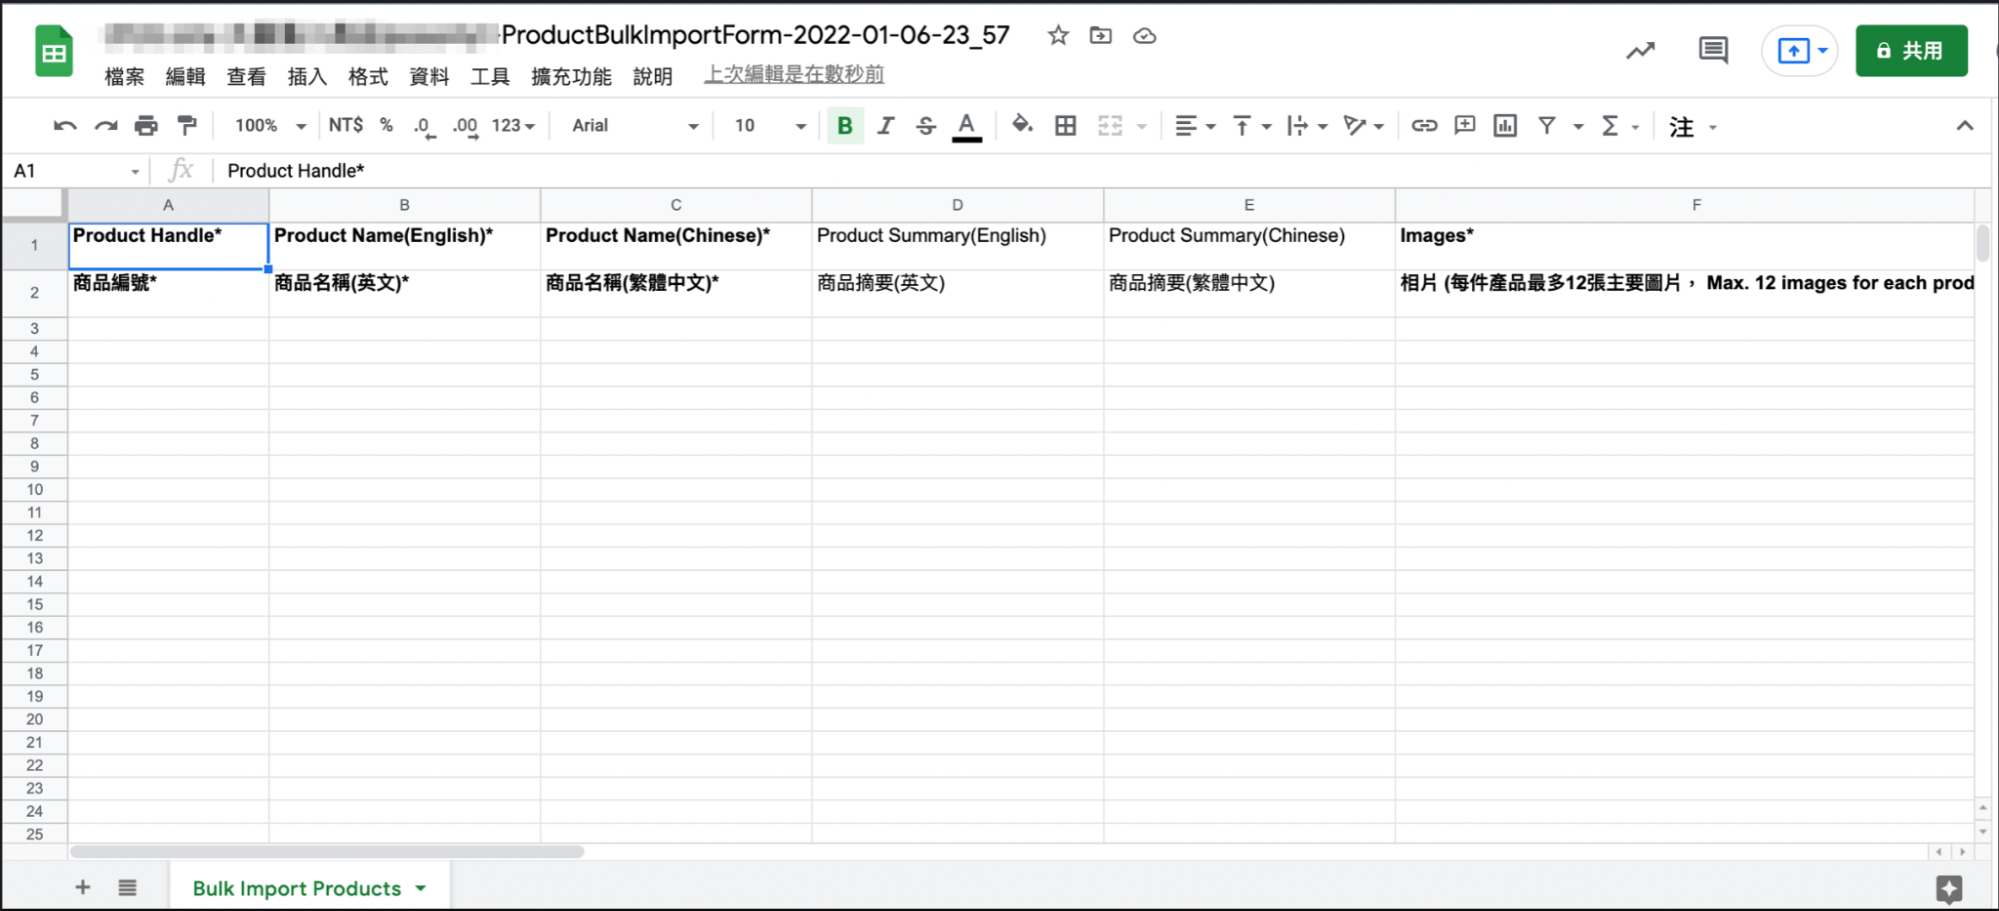Open the functions sigma menu
This screenshot has height=911, width=1999.
[x=1610, y=126]
